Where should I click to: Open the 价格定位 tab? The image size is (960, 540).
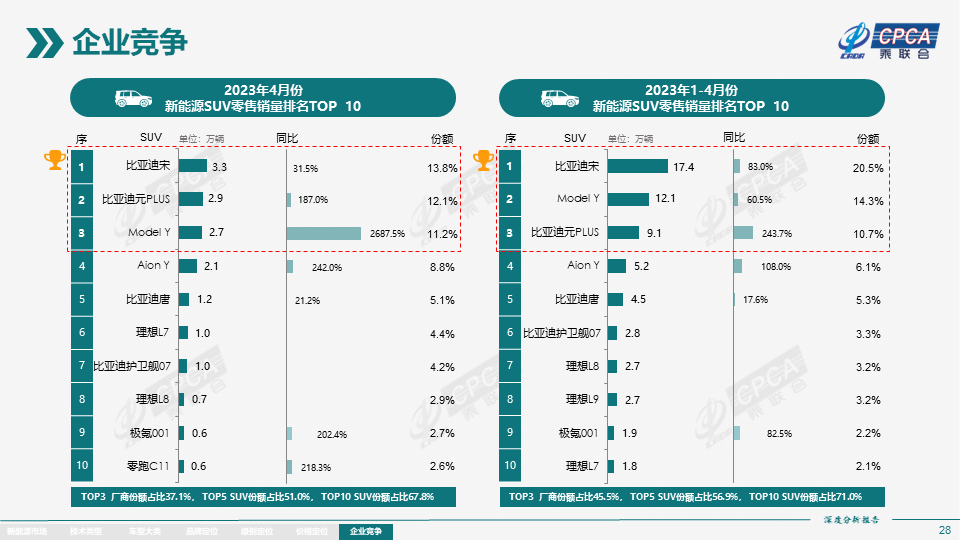(x=310, y=532)
